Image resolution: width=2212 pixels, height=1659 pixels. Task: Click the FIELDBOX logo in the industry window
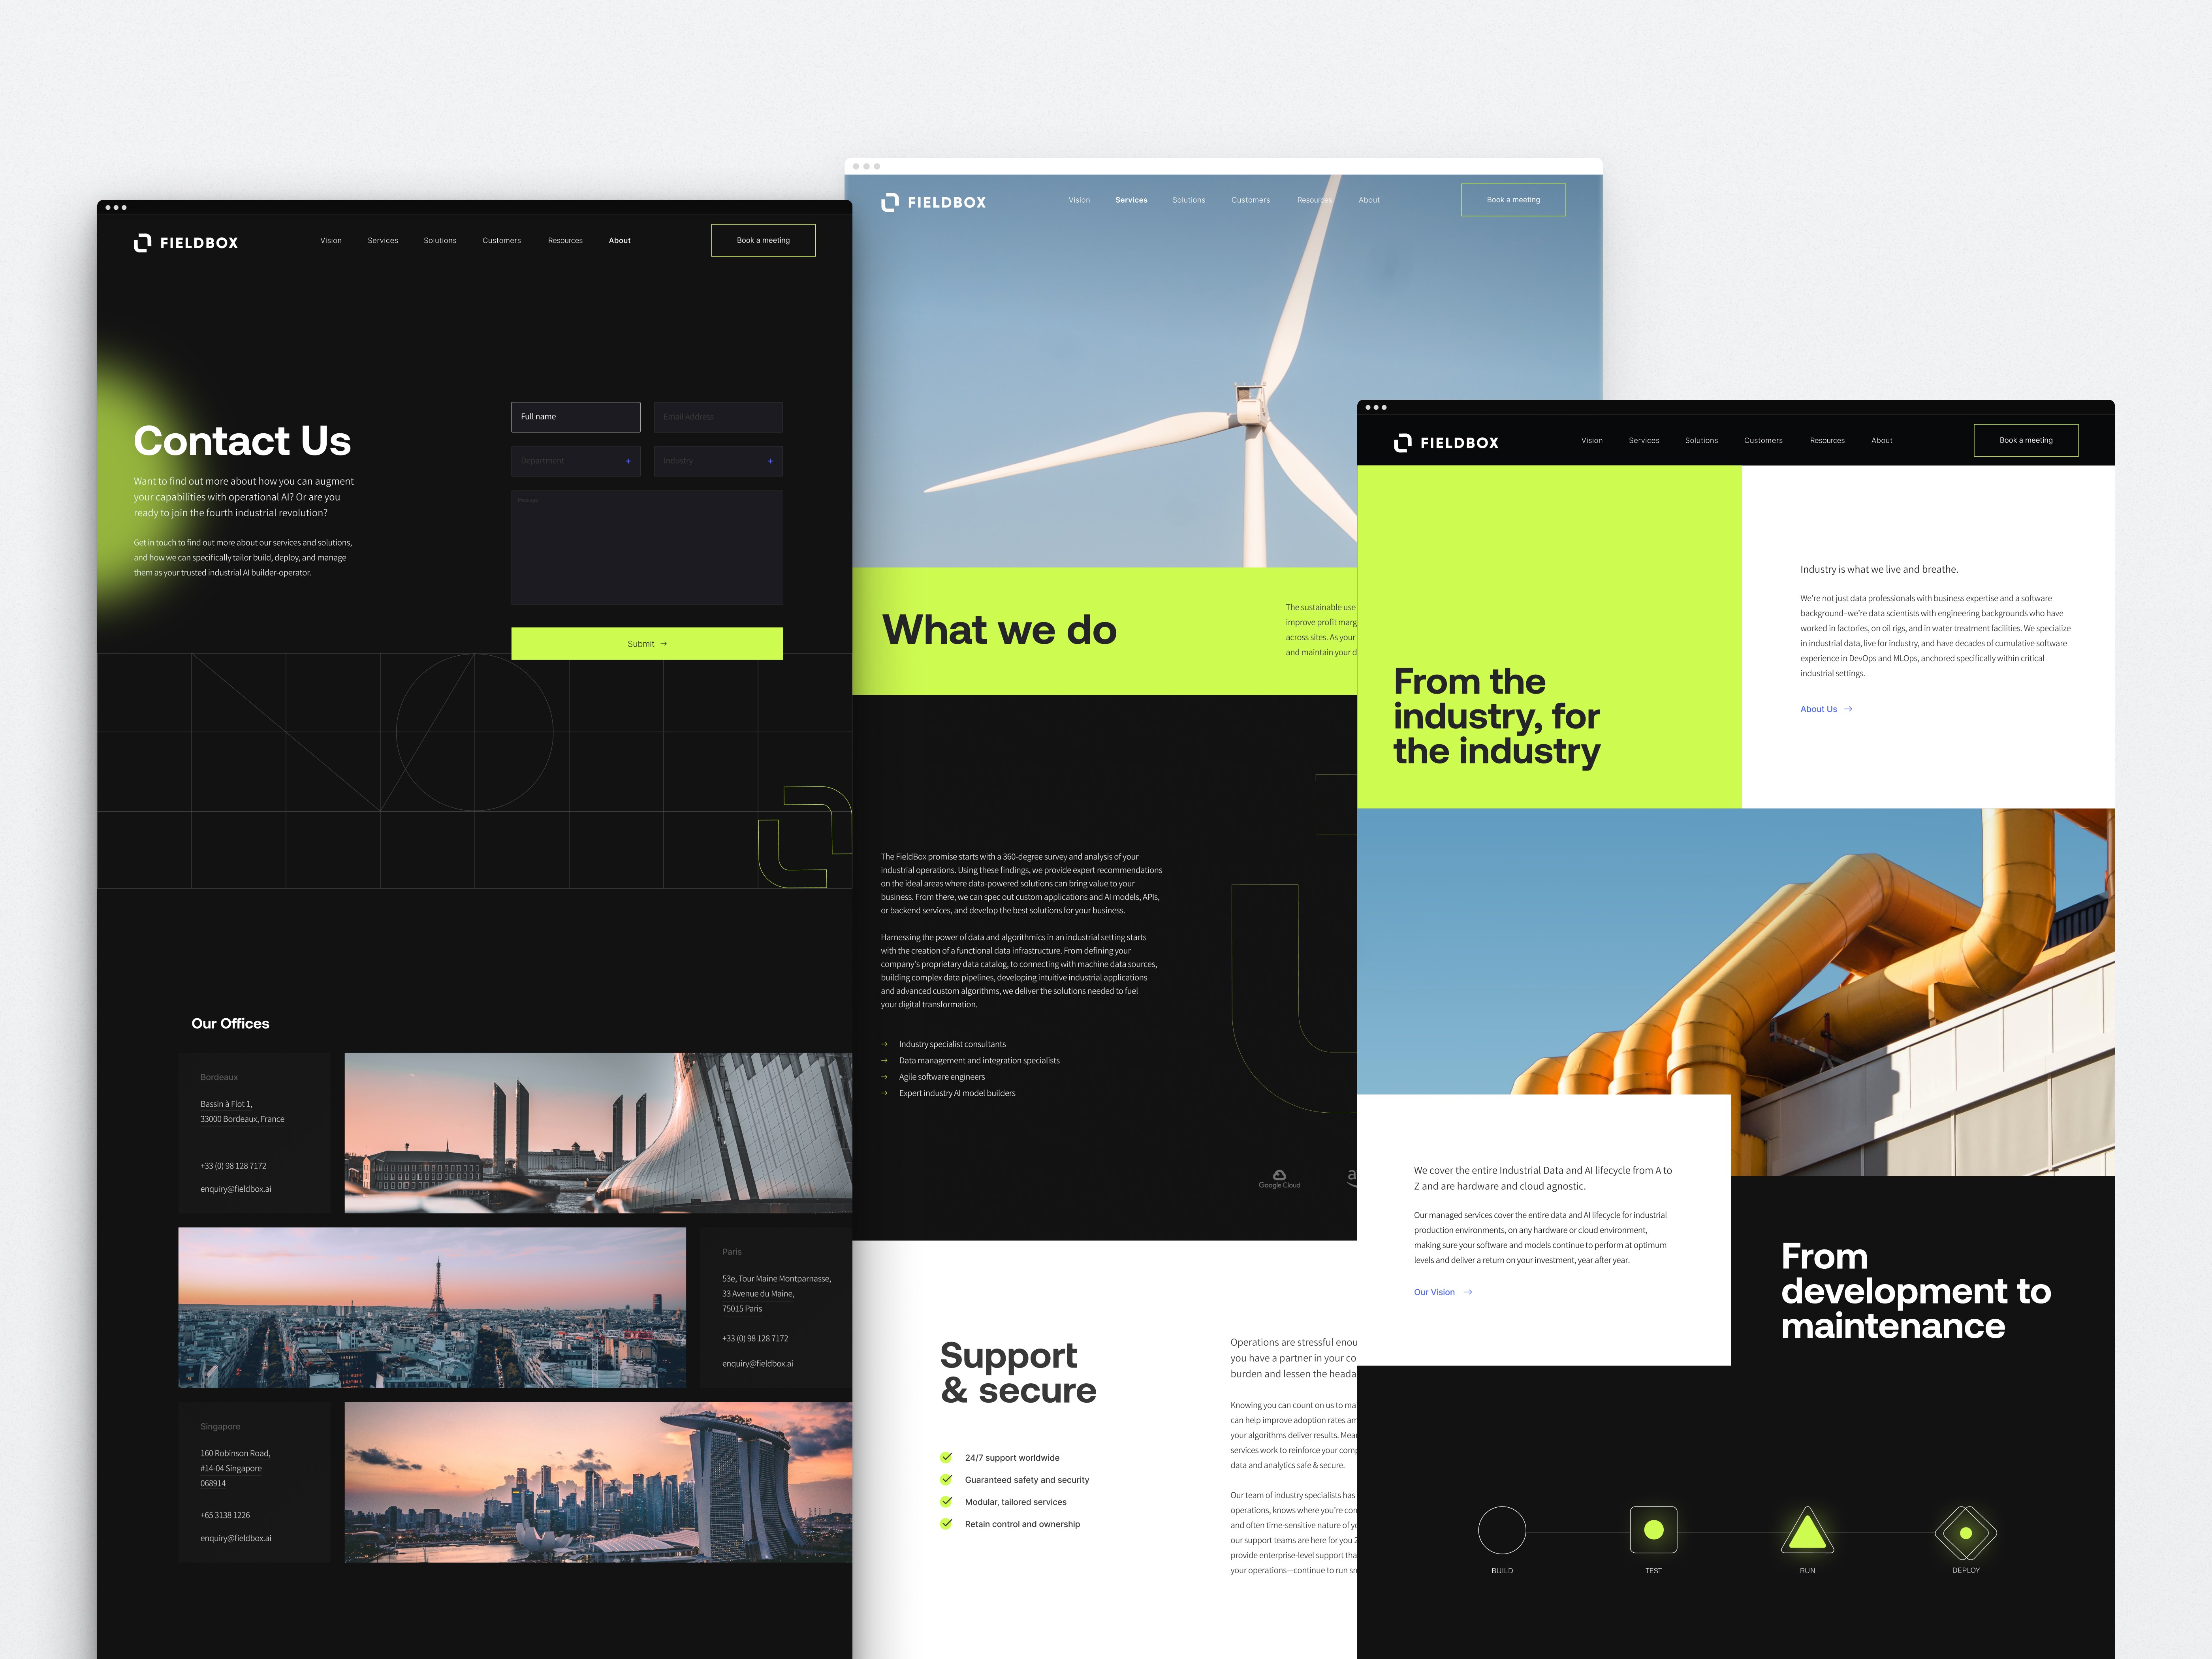(x=1446, y=443)
